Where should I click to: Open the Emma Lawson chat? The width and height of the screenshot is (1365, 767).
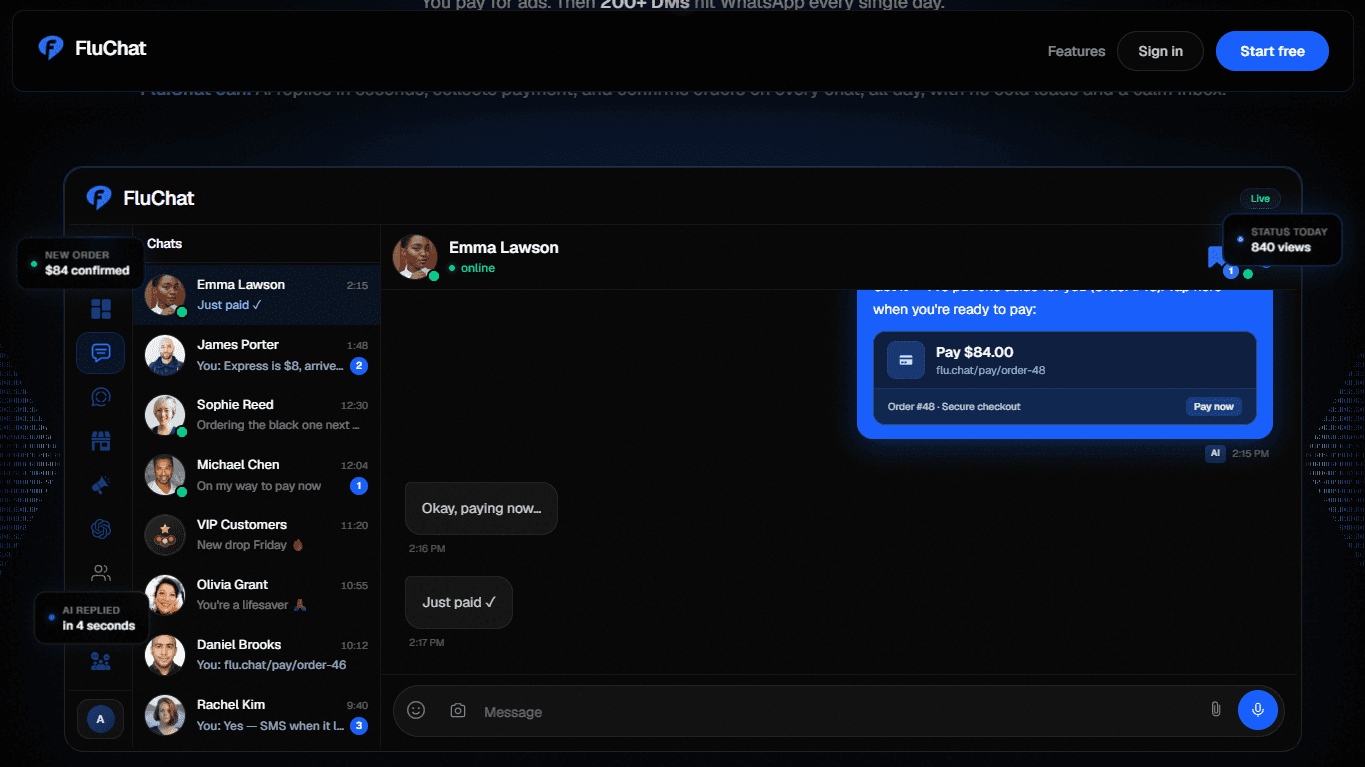[256, 295]
